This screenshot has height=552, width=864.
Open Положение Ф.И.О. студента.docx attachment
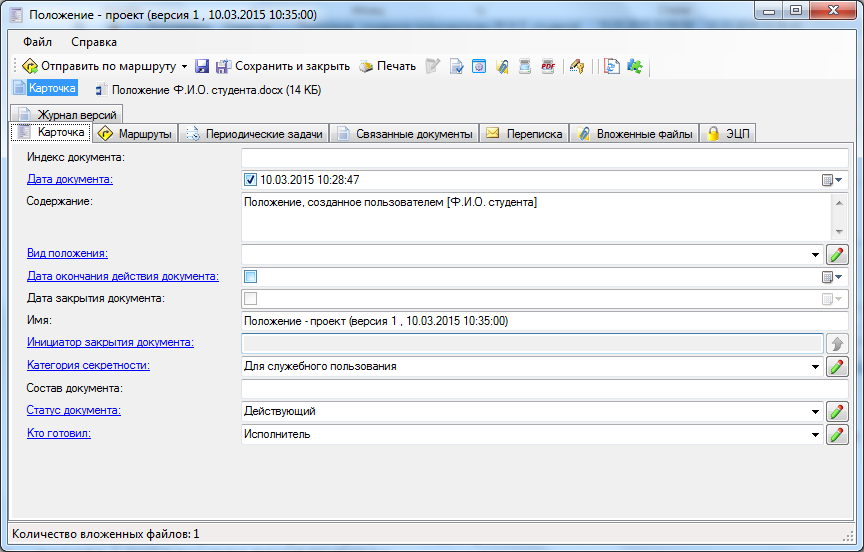[x=208, y=90]
